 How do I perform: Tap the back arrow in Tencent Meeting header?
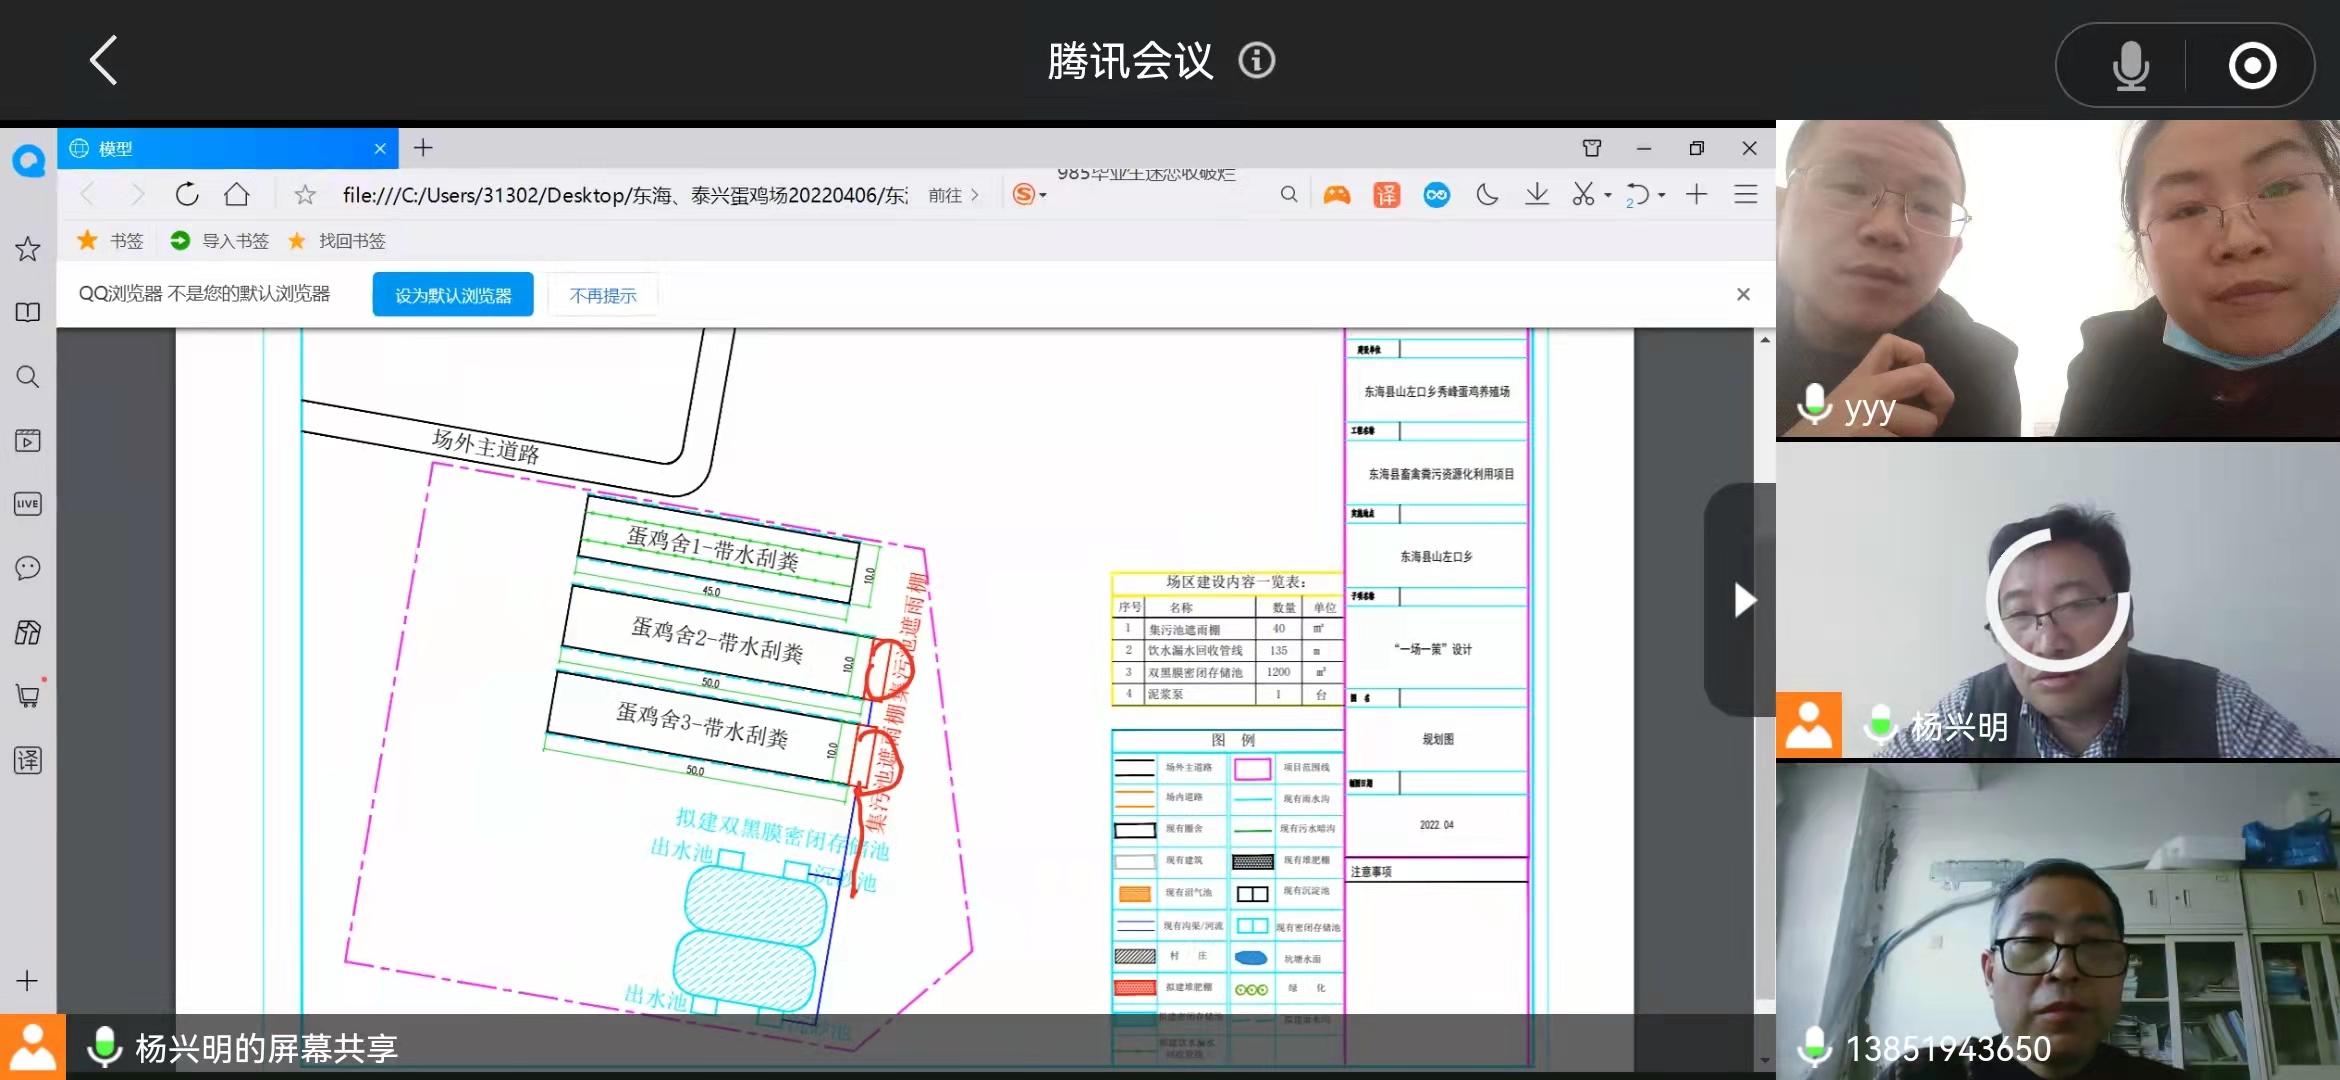pyautogui.click(x=104, y=61)
